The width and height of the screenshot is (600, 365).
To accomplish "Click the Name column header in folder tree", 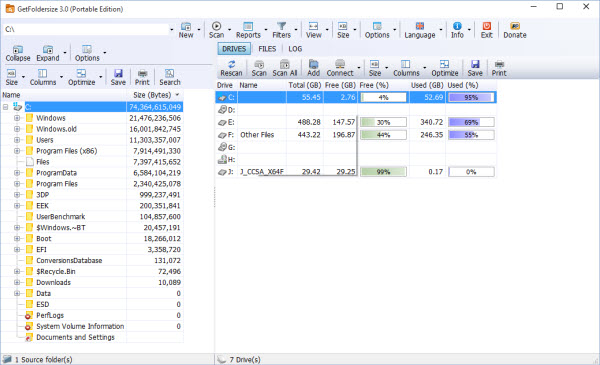I will click(x=11, y=95).
